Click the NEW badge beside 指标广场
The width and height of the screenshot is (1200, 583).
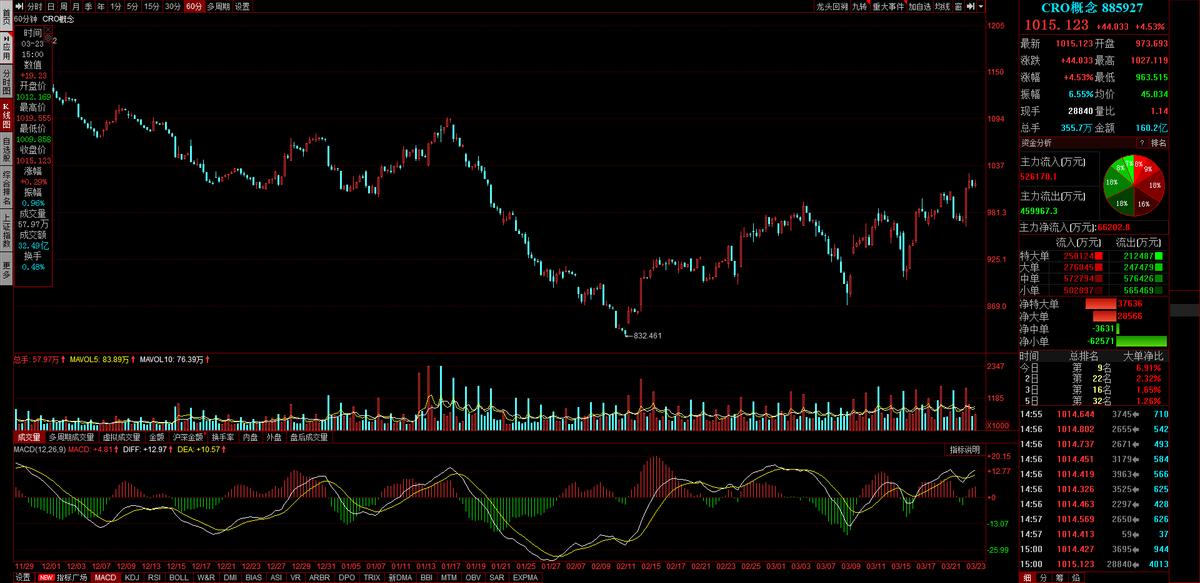[x=46, y=577]
